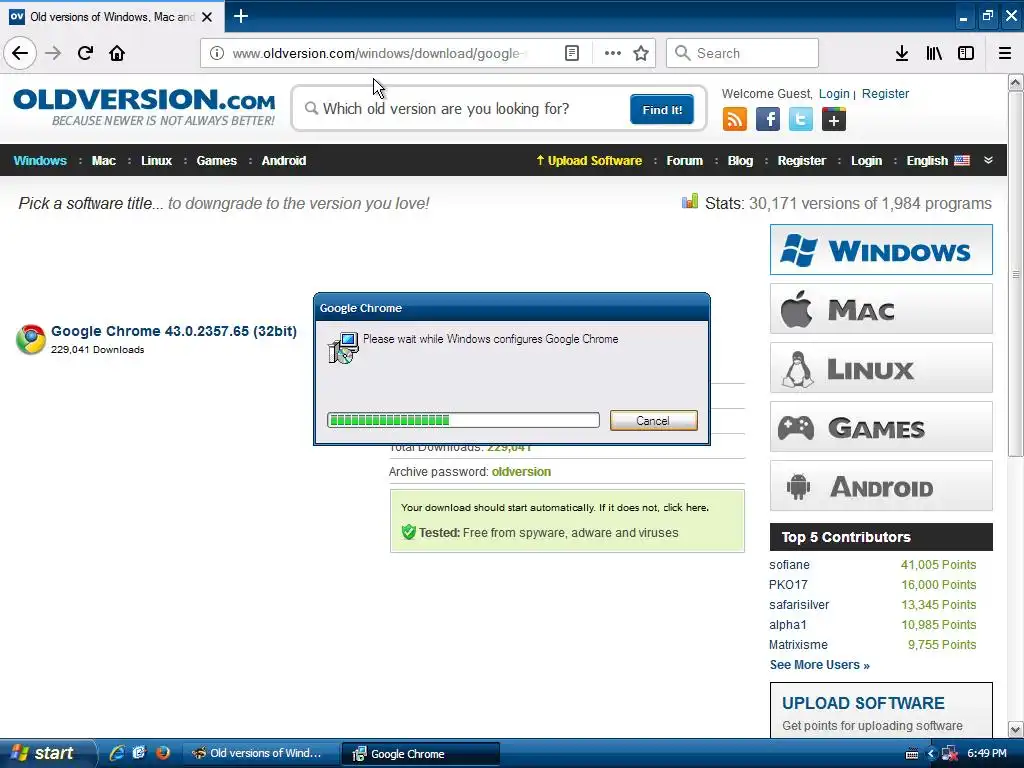Screen dimensions: 1024x768
Task: Open Blog in the nav bar
Action: [x=740, y=161]
